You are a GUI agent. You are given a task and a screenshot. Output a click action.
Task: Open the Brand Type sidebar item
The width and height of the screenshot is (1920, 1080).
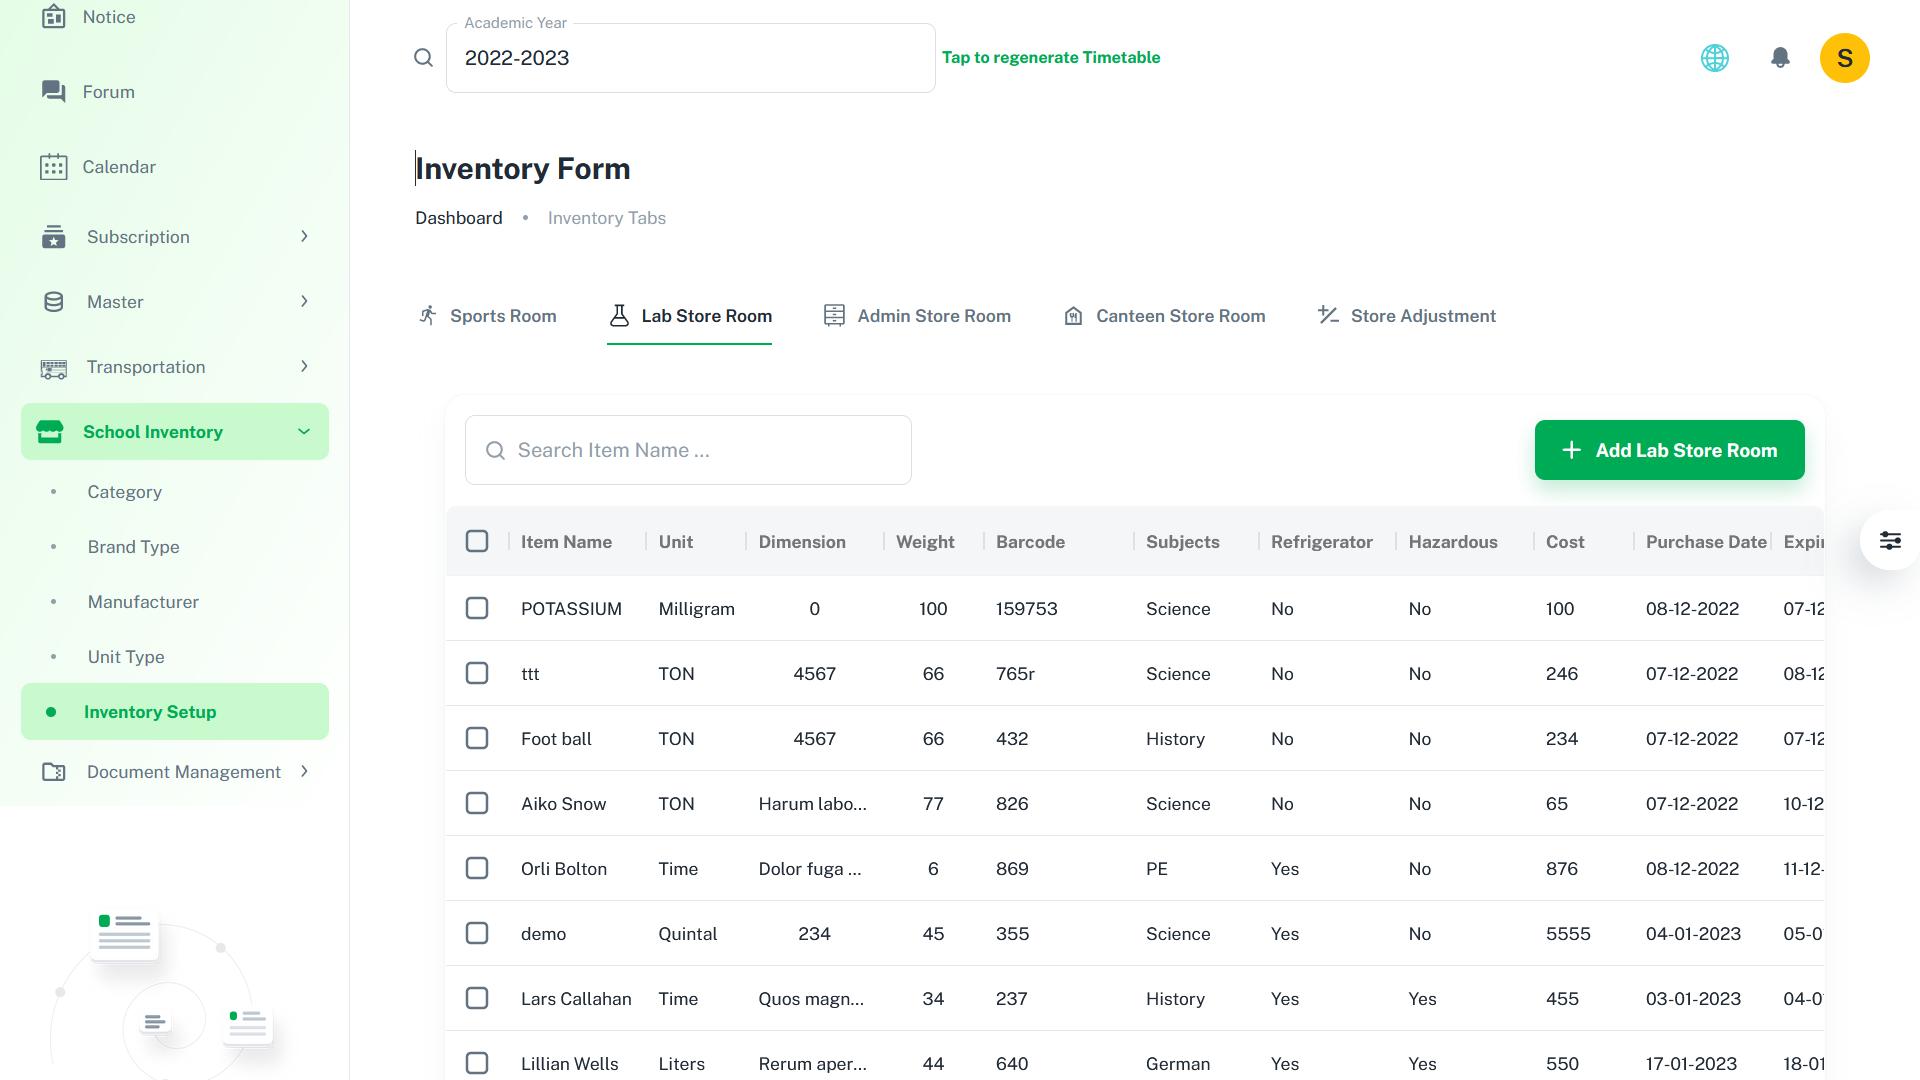click(x=133, y=547)
